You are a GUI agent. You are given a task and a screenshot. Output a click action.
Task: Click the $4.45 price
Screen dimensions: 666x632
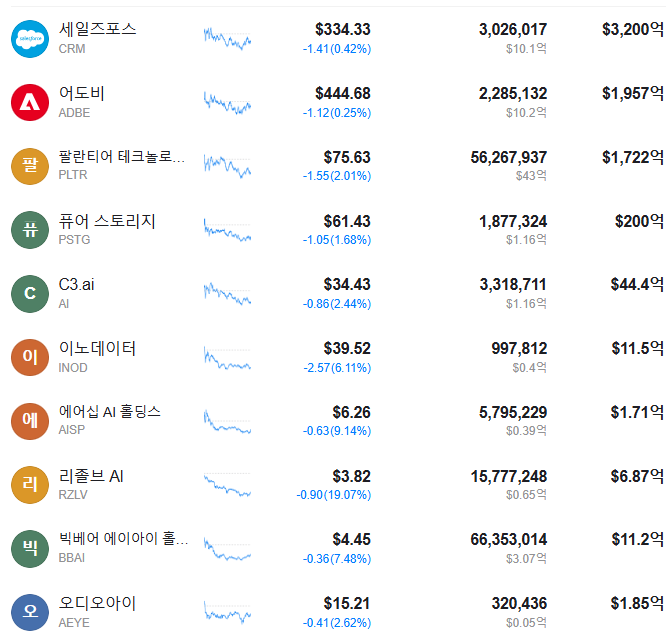[352, 539]
